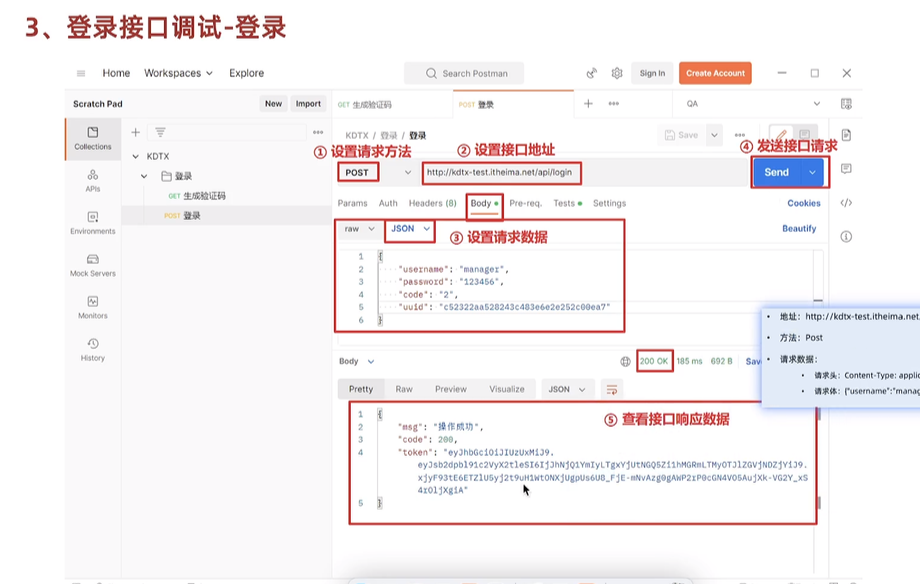The width and height of the screenshot is (920, 584).
Task: Open the code snippet icon
Action: click(846, 203)
